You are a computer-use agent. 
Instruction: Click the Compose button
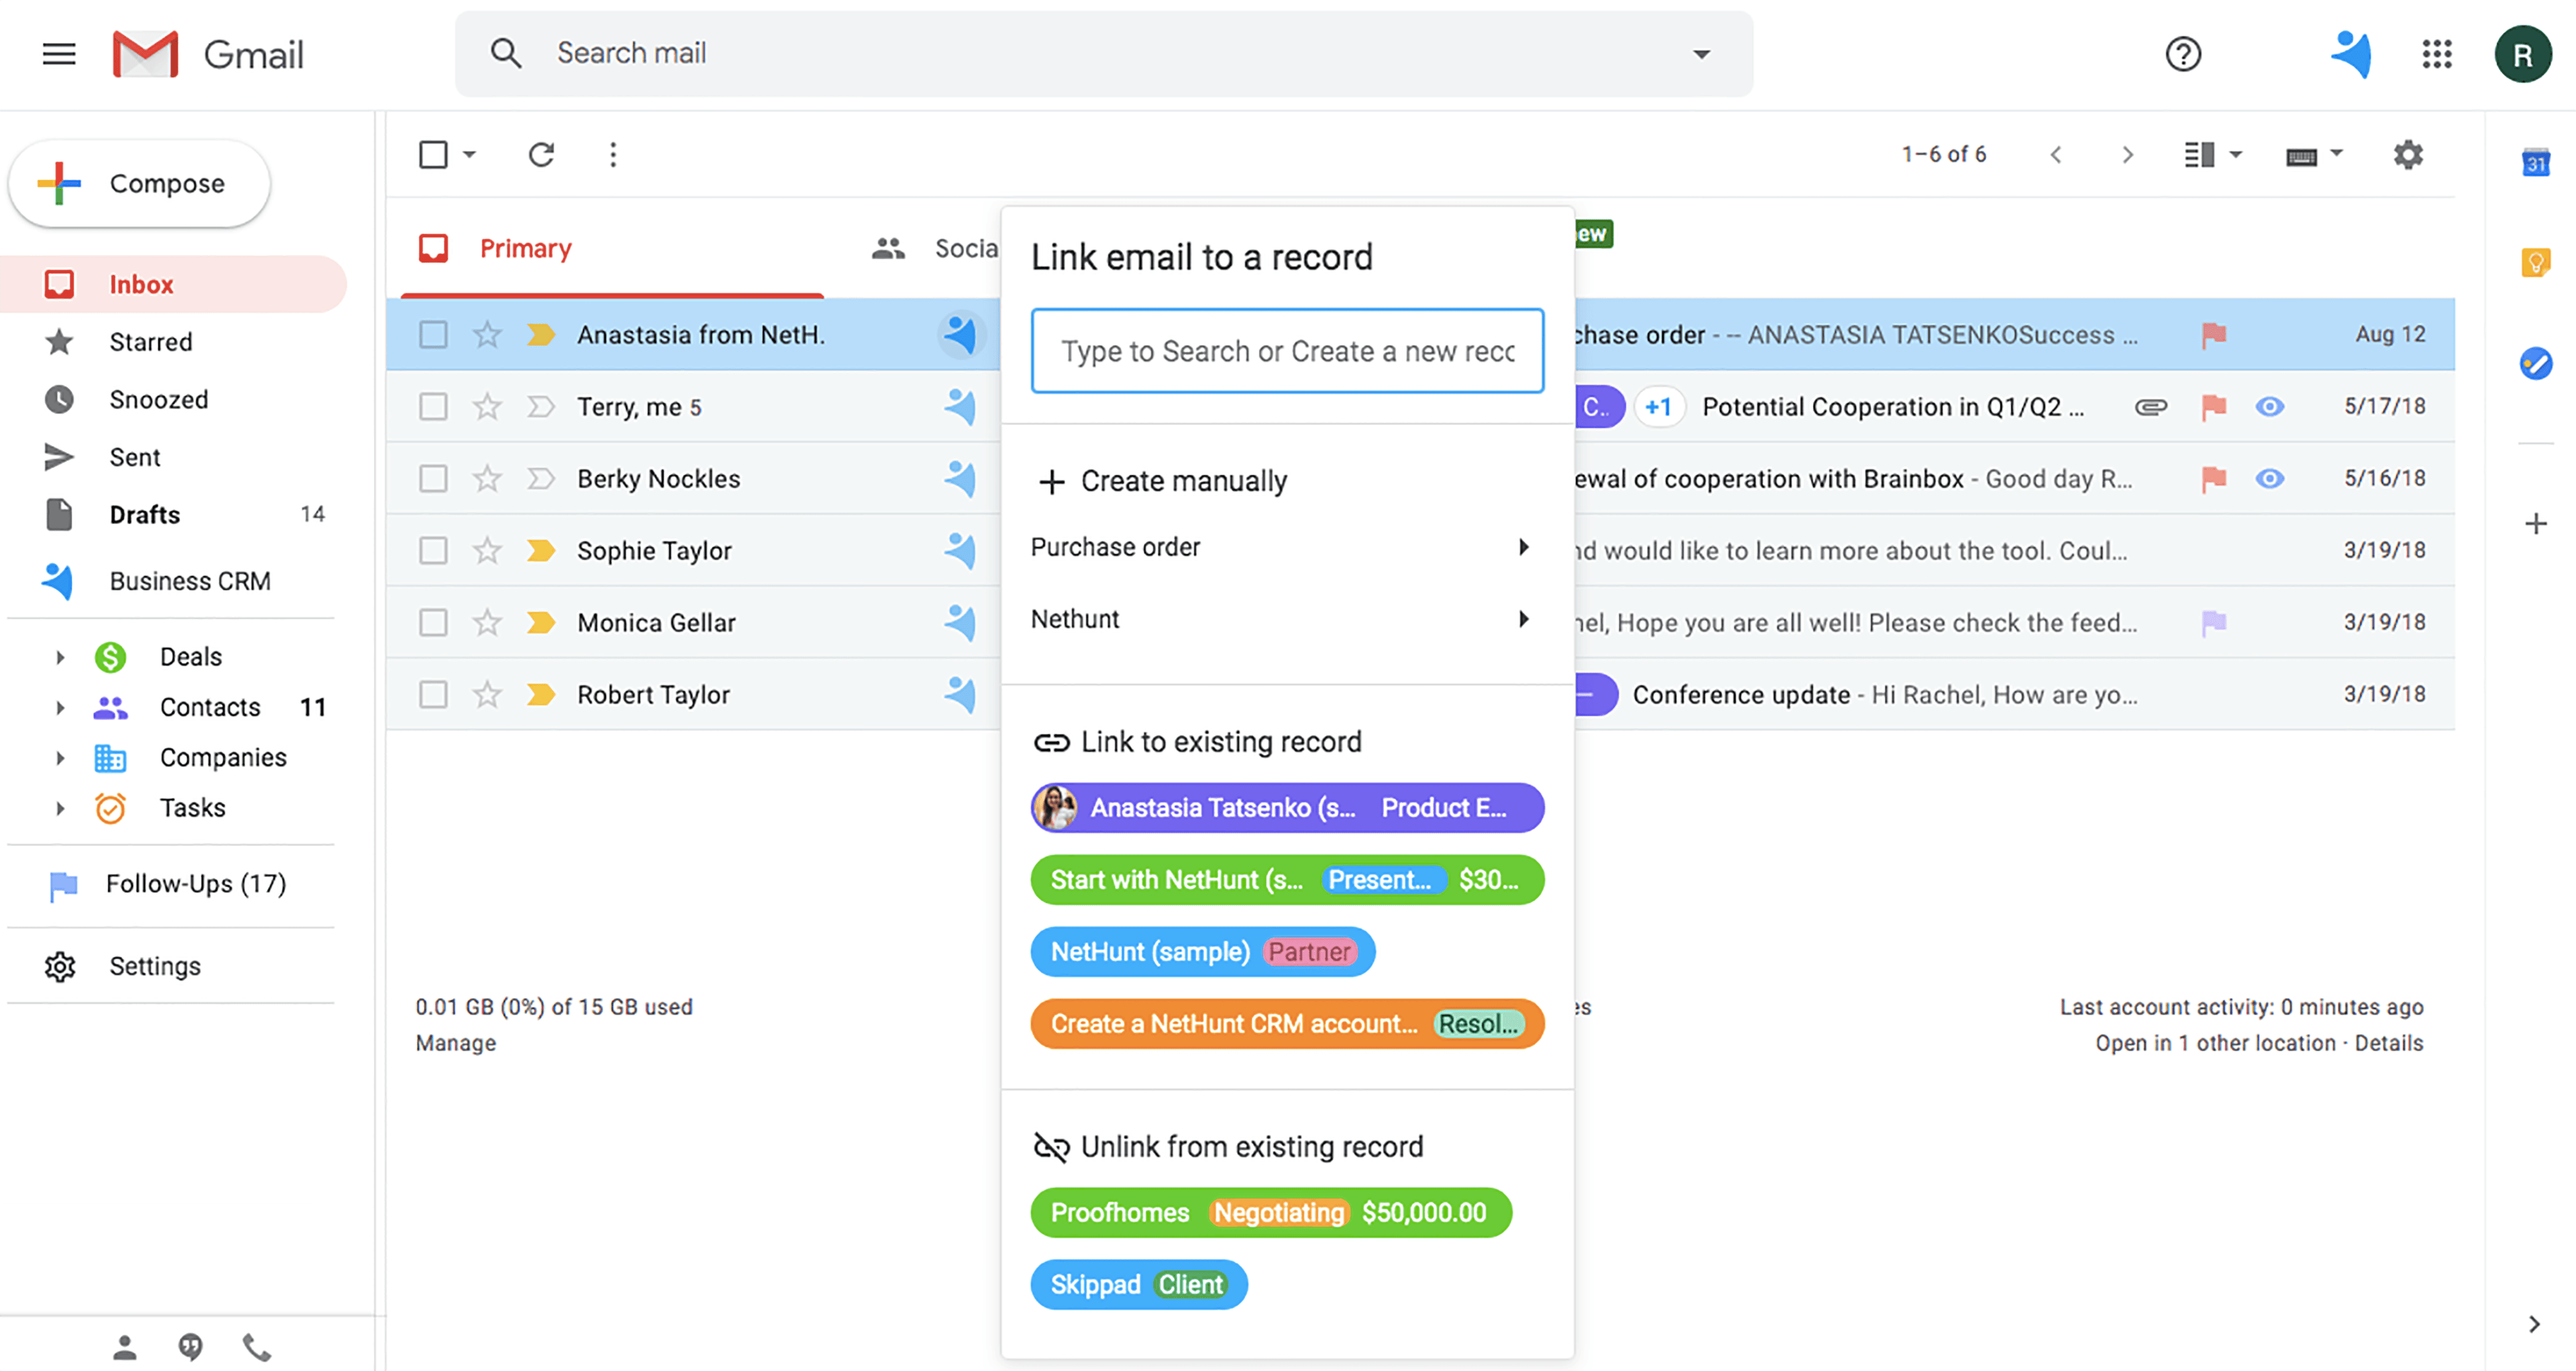pos(140,183)
